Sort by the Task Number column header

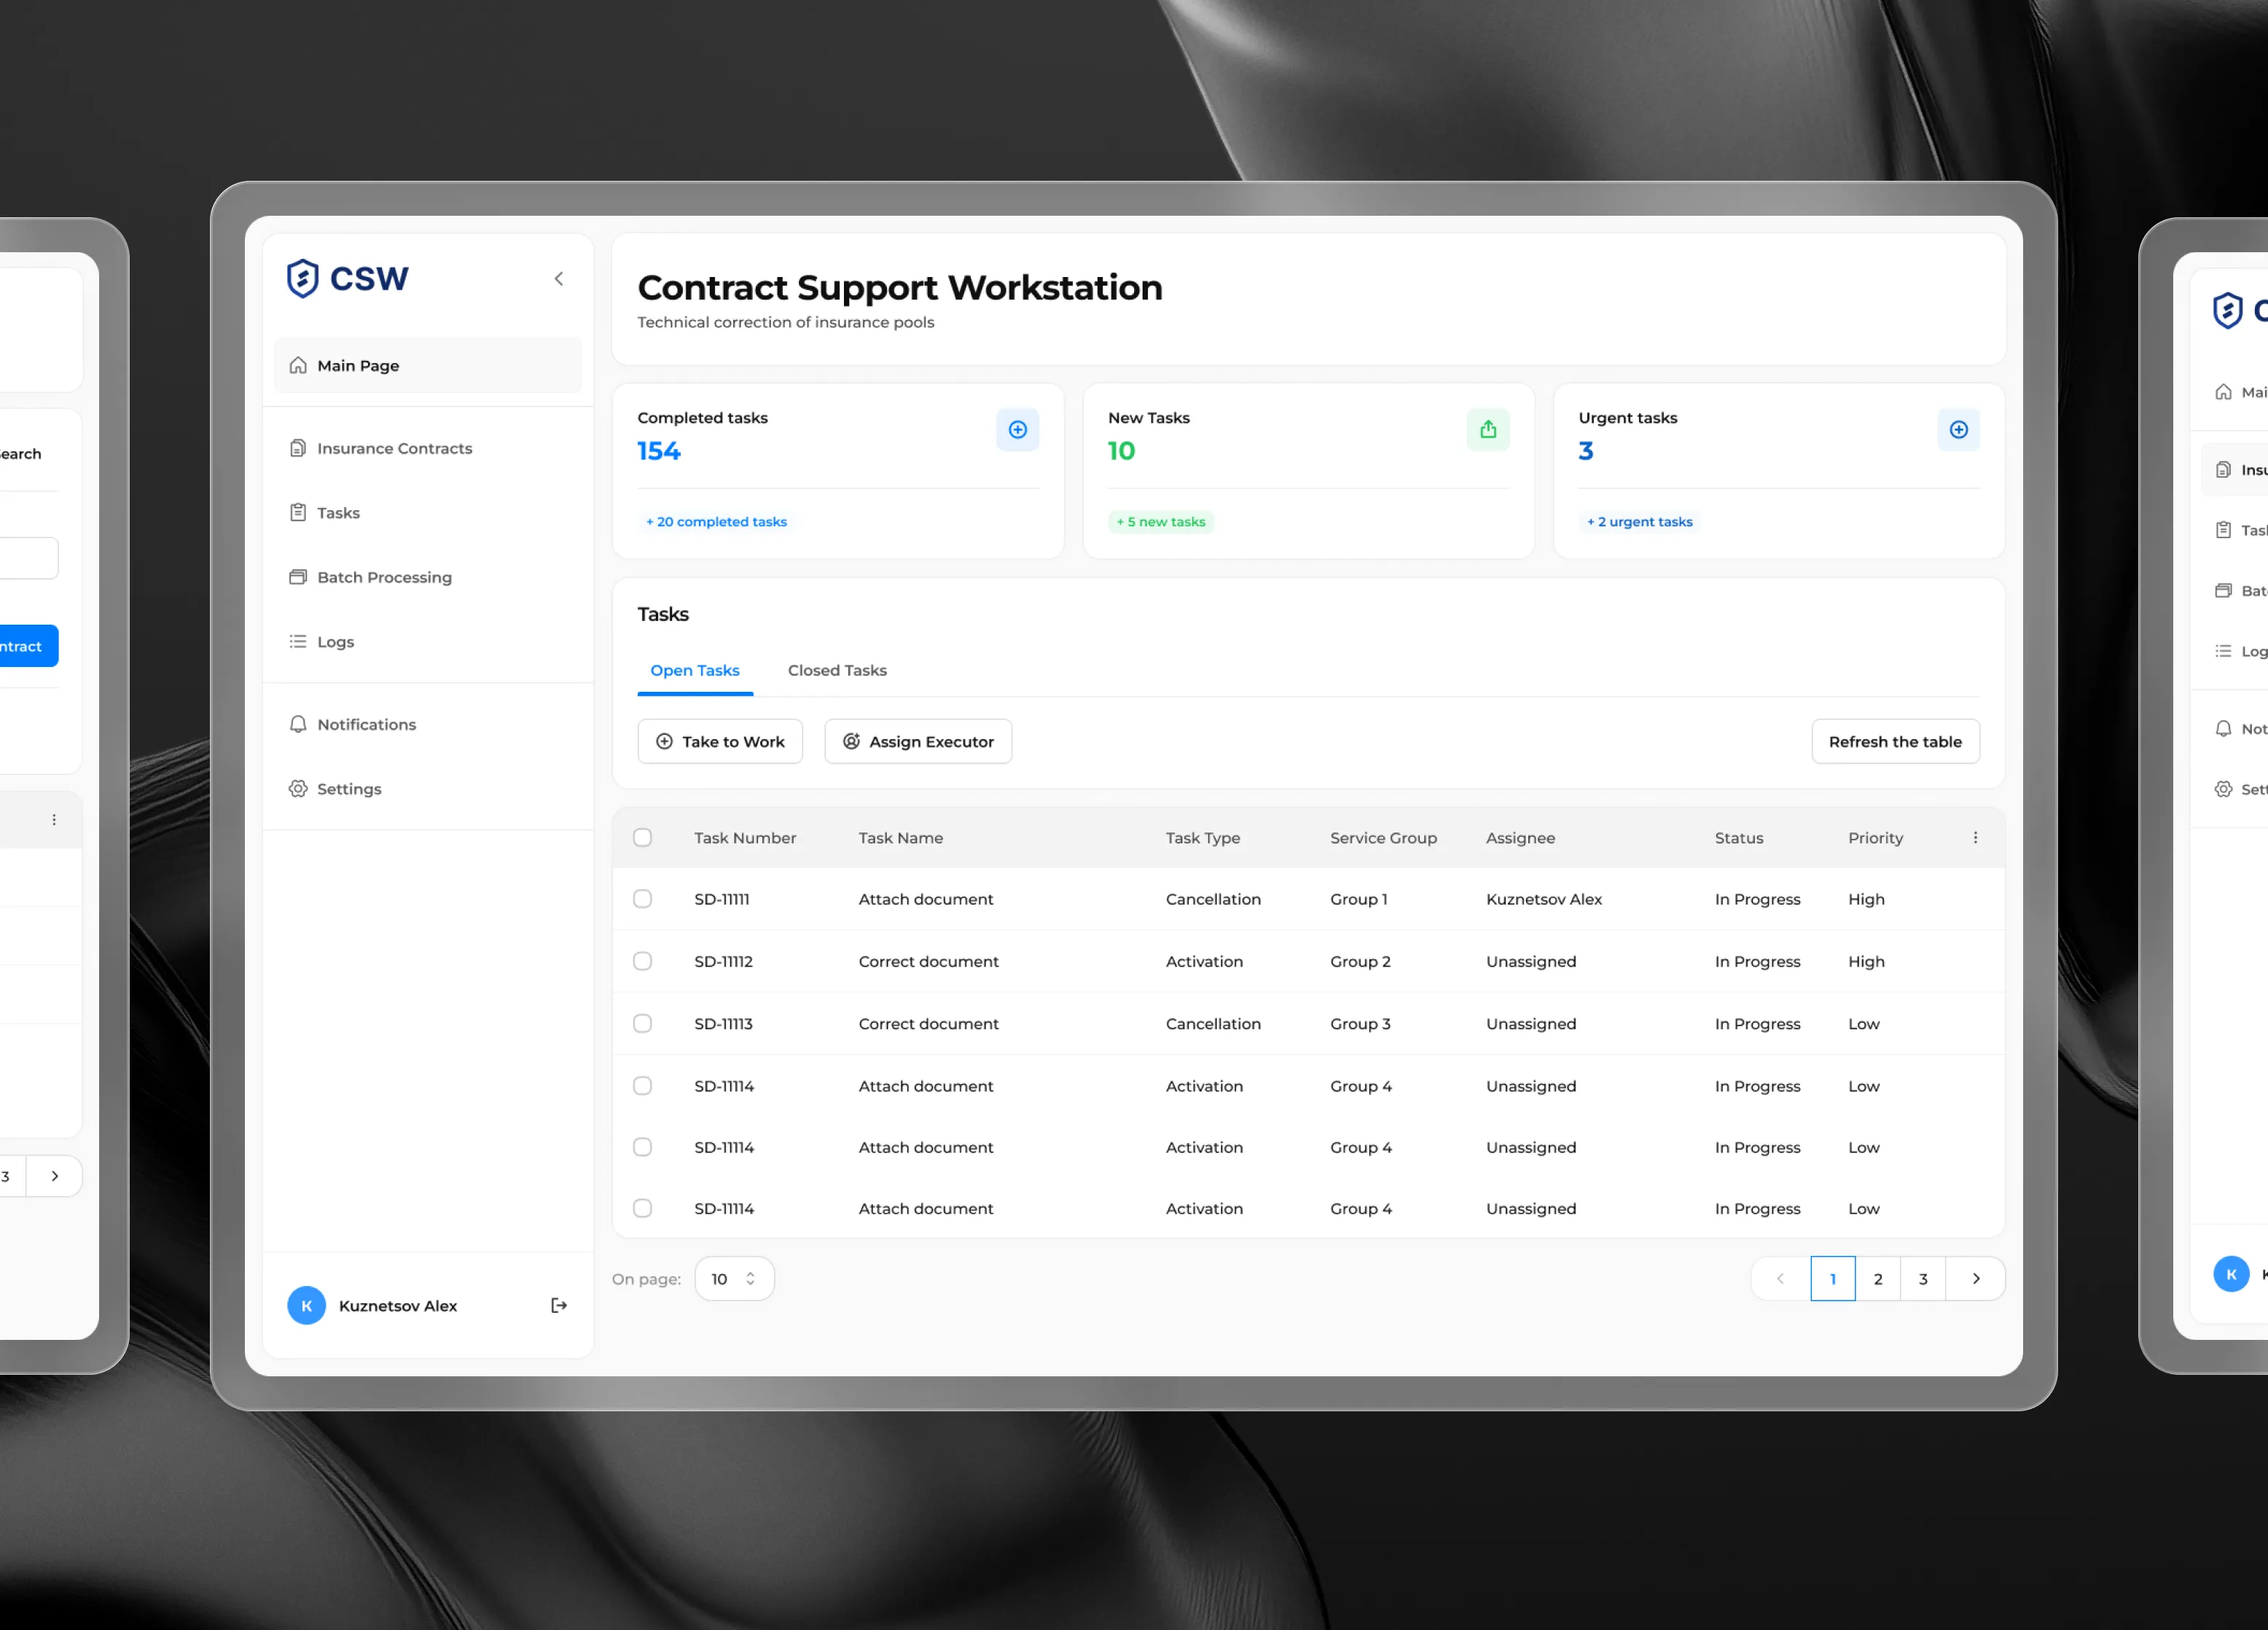point(745,838)
